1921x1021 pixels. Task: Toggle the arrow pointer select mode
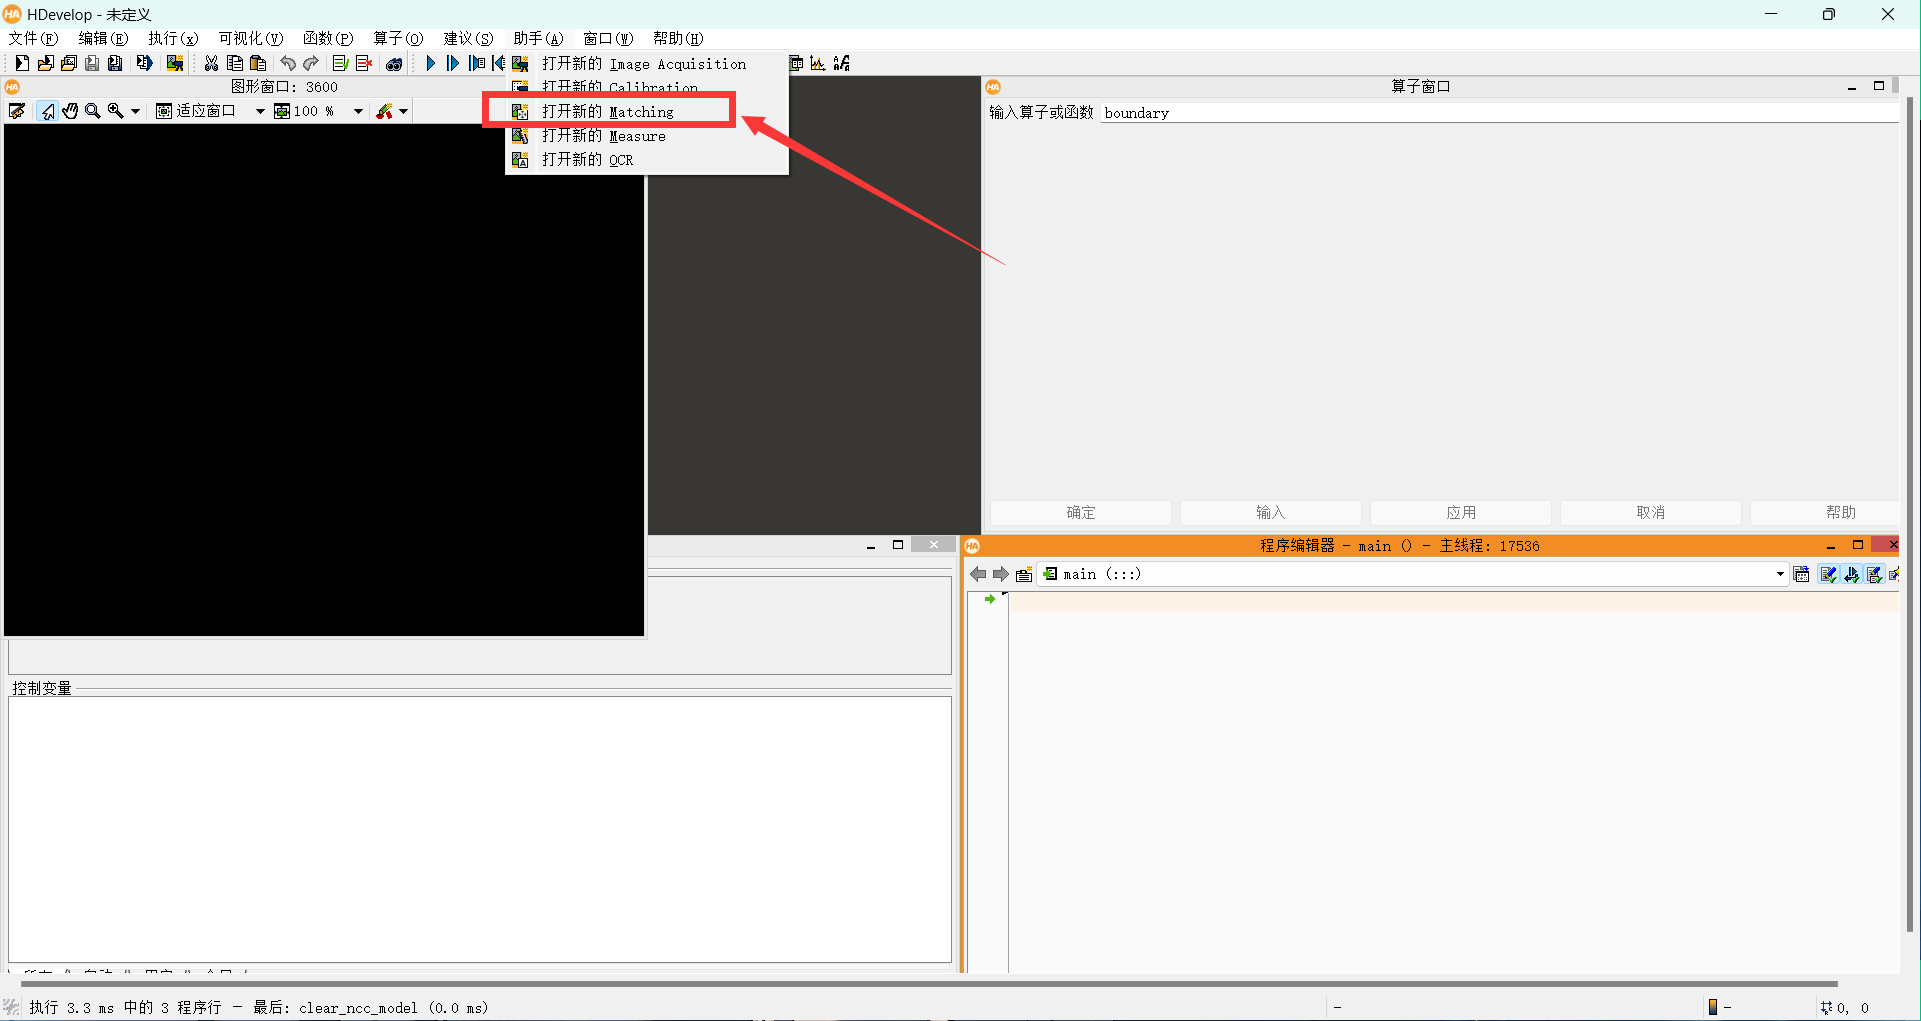pyautogui.click(x=47, y=111)
